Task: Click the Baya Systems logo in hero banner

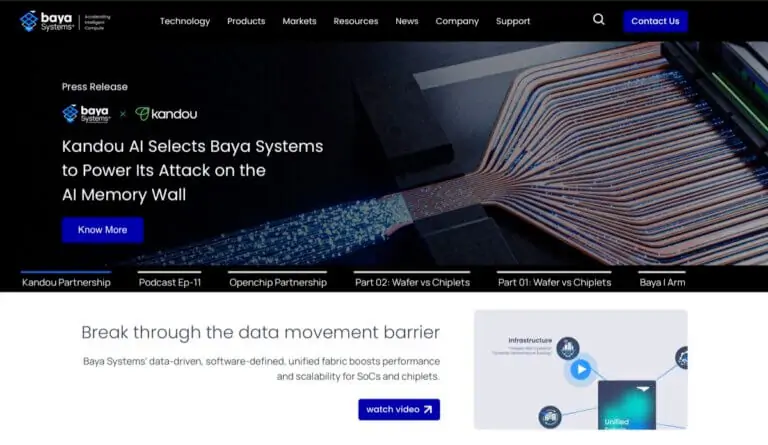Action: click(87, 114)
